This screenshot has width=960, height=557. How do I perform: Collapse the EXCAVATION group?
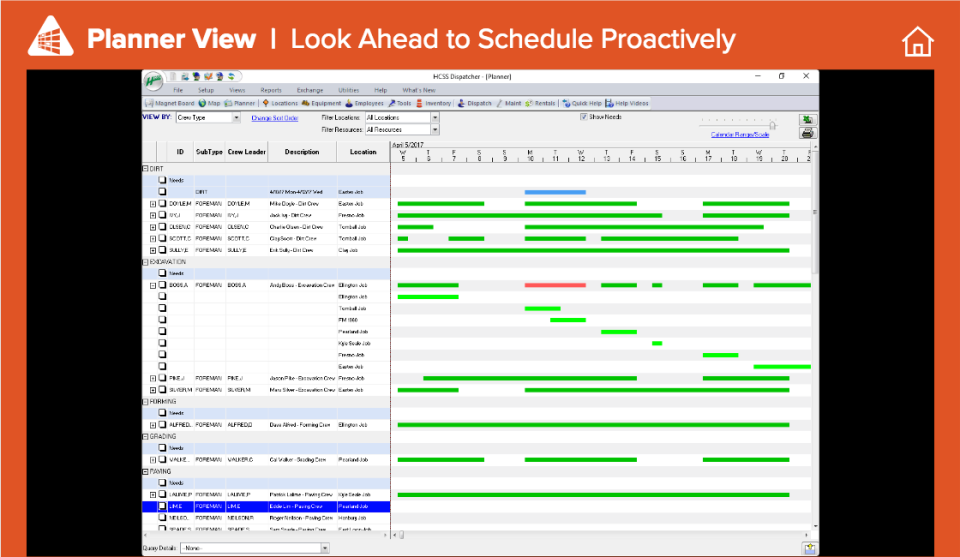coord(146,261)
